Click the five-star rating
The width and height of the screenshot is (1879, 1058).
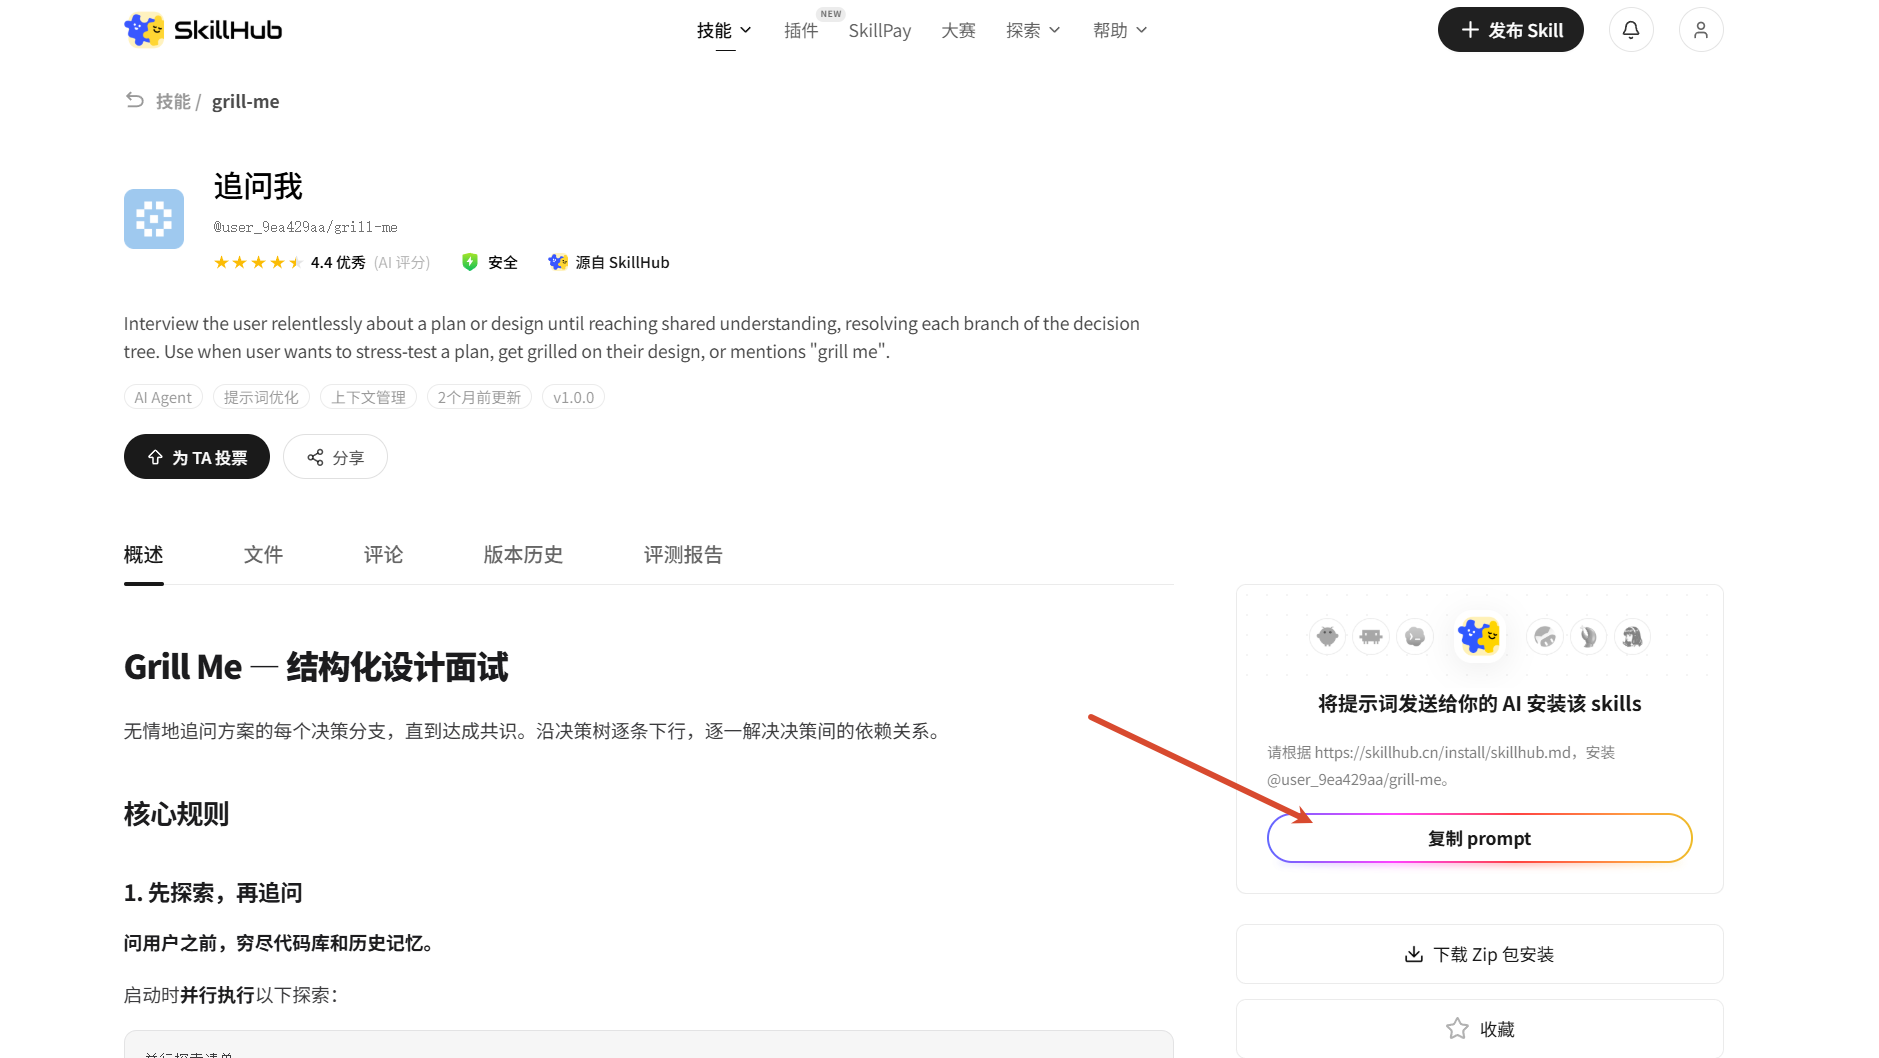(x=257, y=262)
